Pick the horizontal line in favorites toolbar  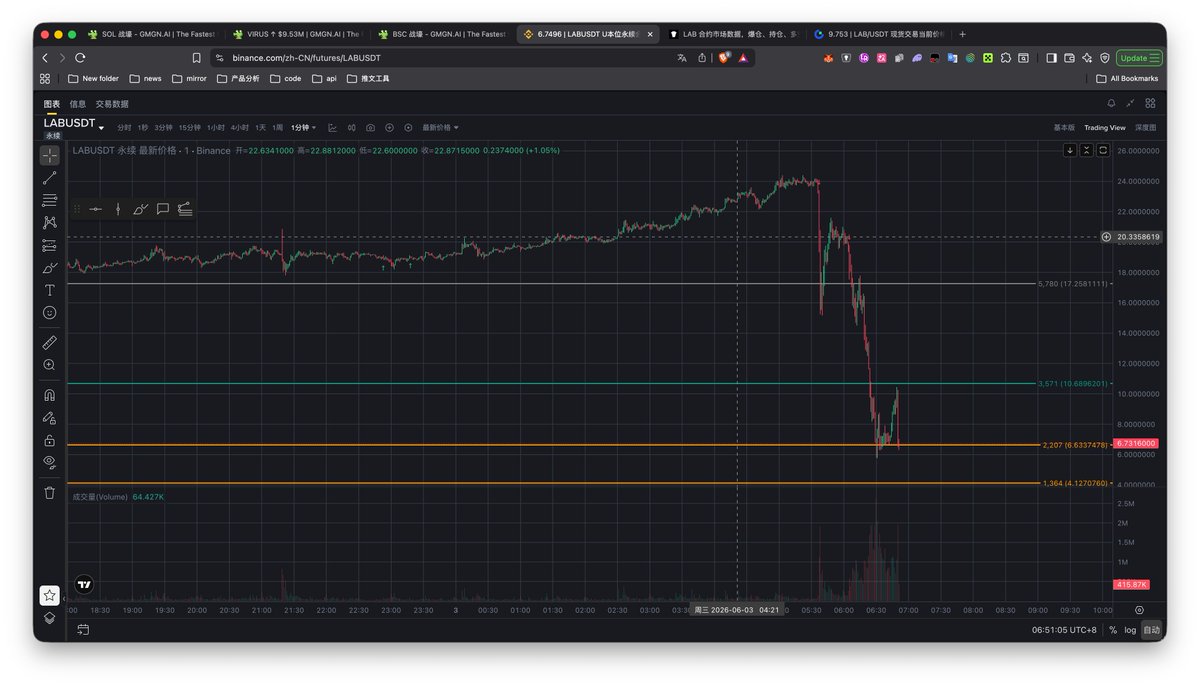tap(95, 209)
